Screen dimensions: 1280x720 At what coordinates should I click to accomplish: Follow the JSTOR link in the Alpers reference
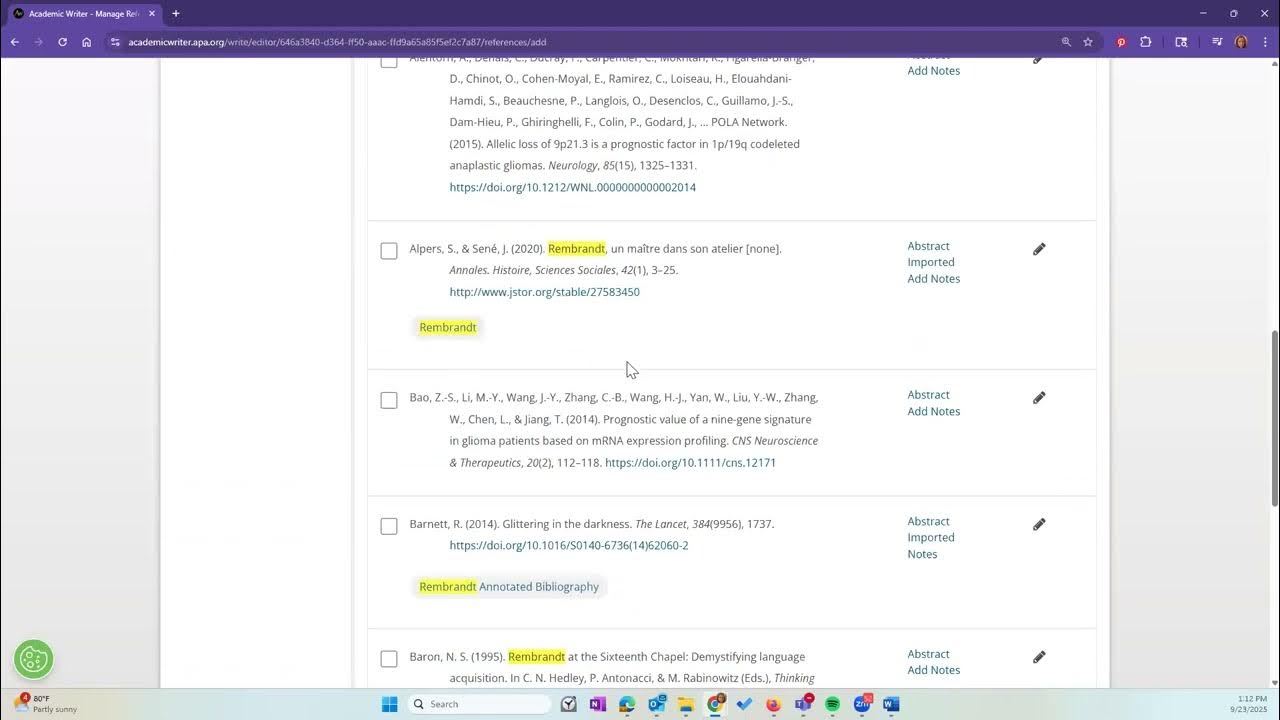(x=544, y=291)
